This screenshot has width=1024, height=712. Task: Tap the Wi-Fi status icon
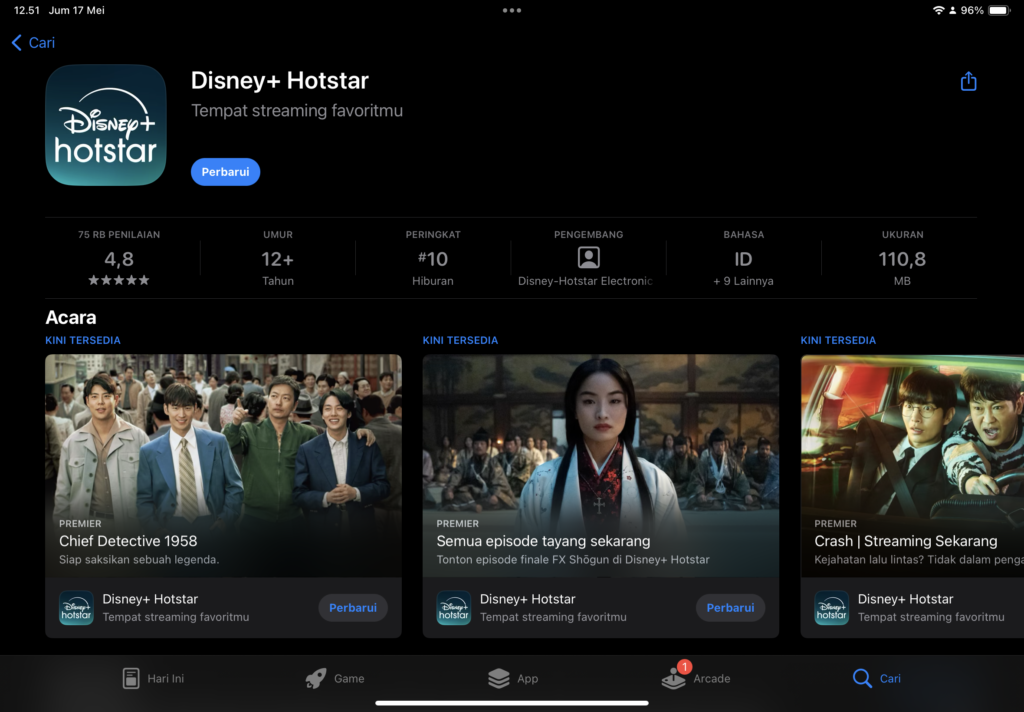point(938,10)
